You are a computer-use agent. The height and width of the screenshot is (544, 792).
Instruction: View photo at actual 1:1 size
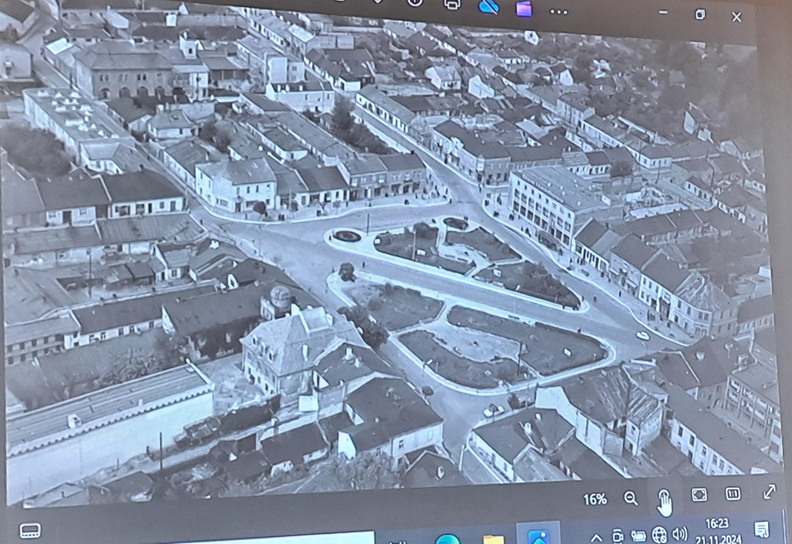[733, 493]
